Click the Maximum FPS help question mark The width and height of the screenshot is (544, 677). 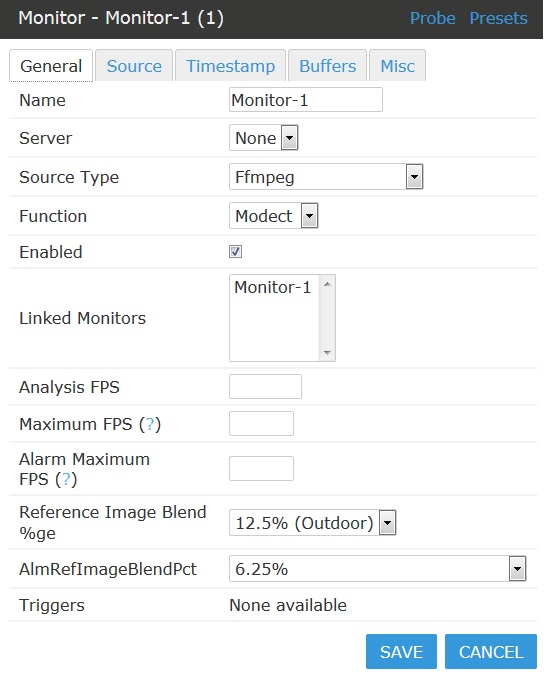click(150, 424)
